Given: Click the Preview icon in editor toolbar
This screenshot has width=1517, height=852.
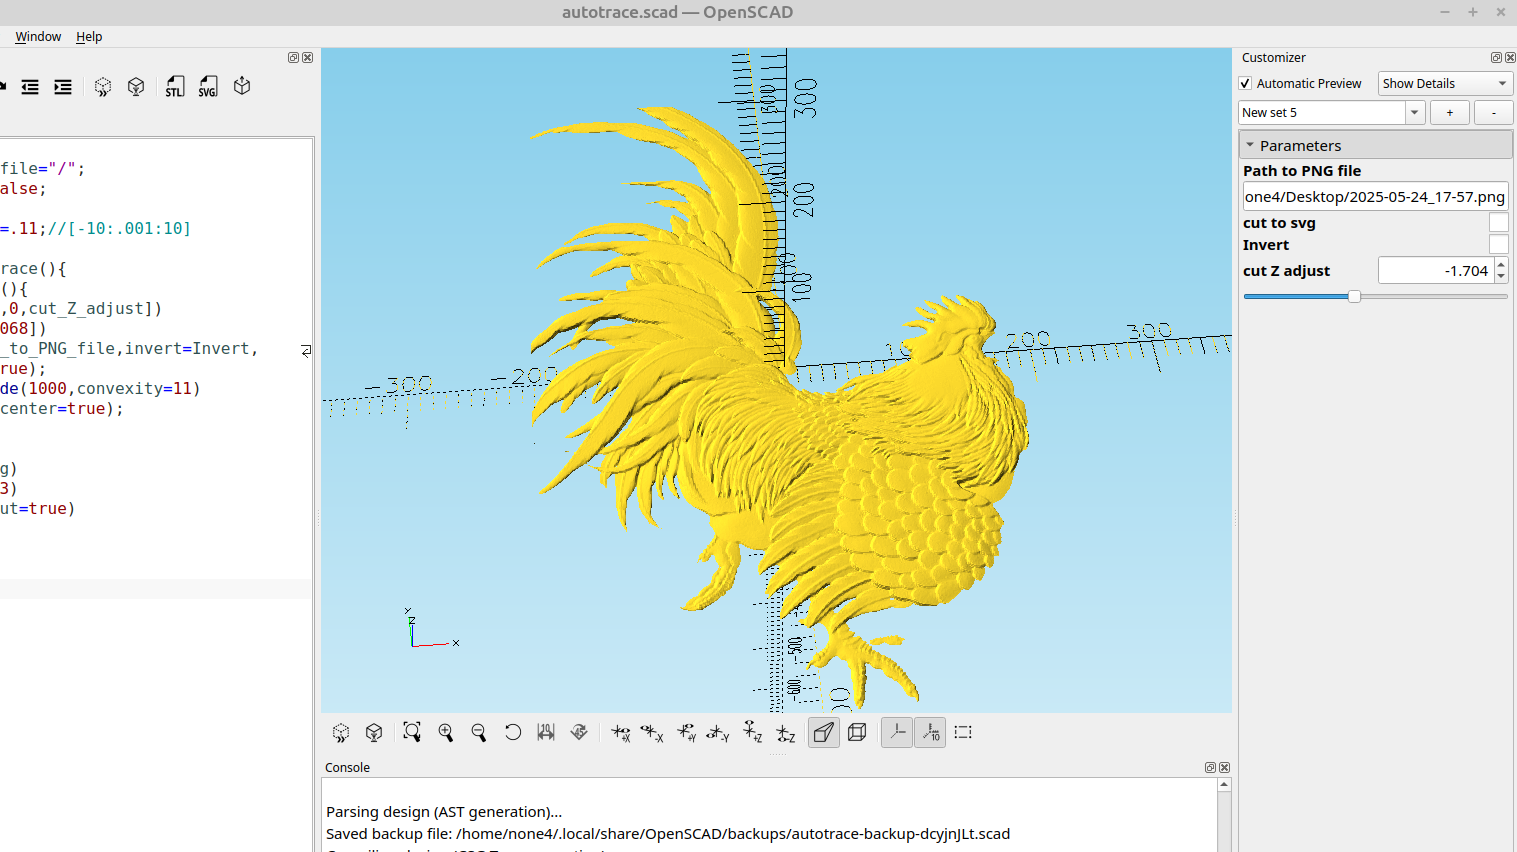Looking at the screenshot, I should click(x=103, y=87).
